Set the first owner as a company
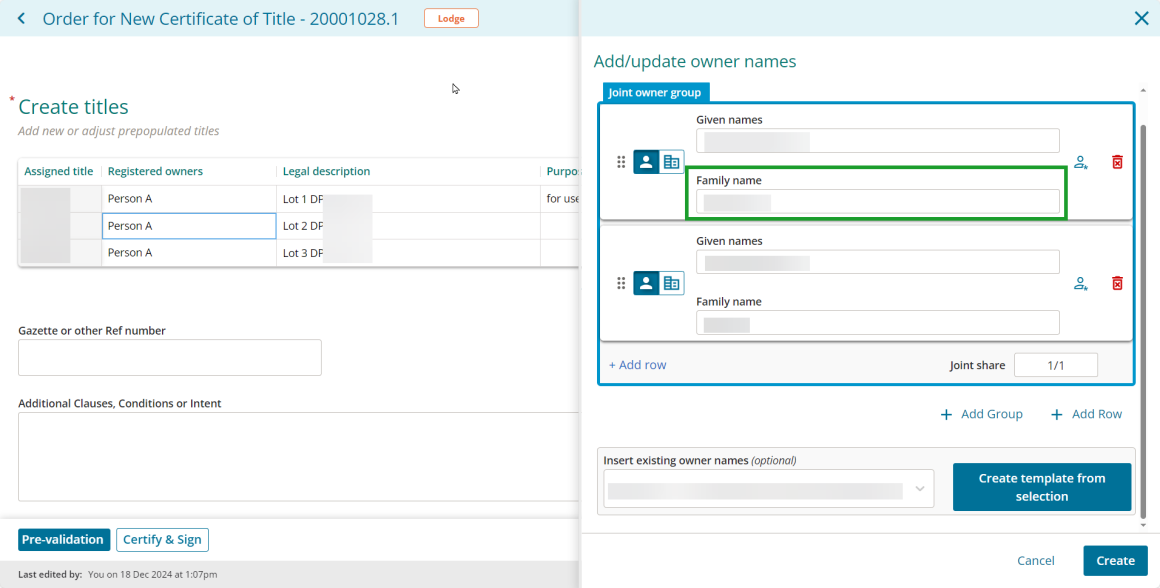1160x588 pixels. pyautogui.click(x=672, y=162)
